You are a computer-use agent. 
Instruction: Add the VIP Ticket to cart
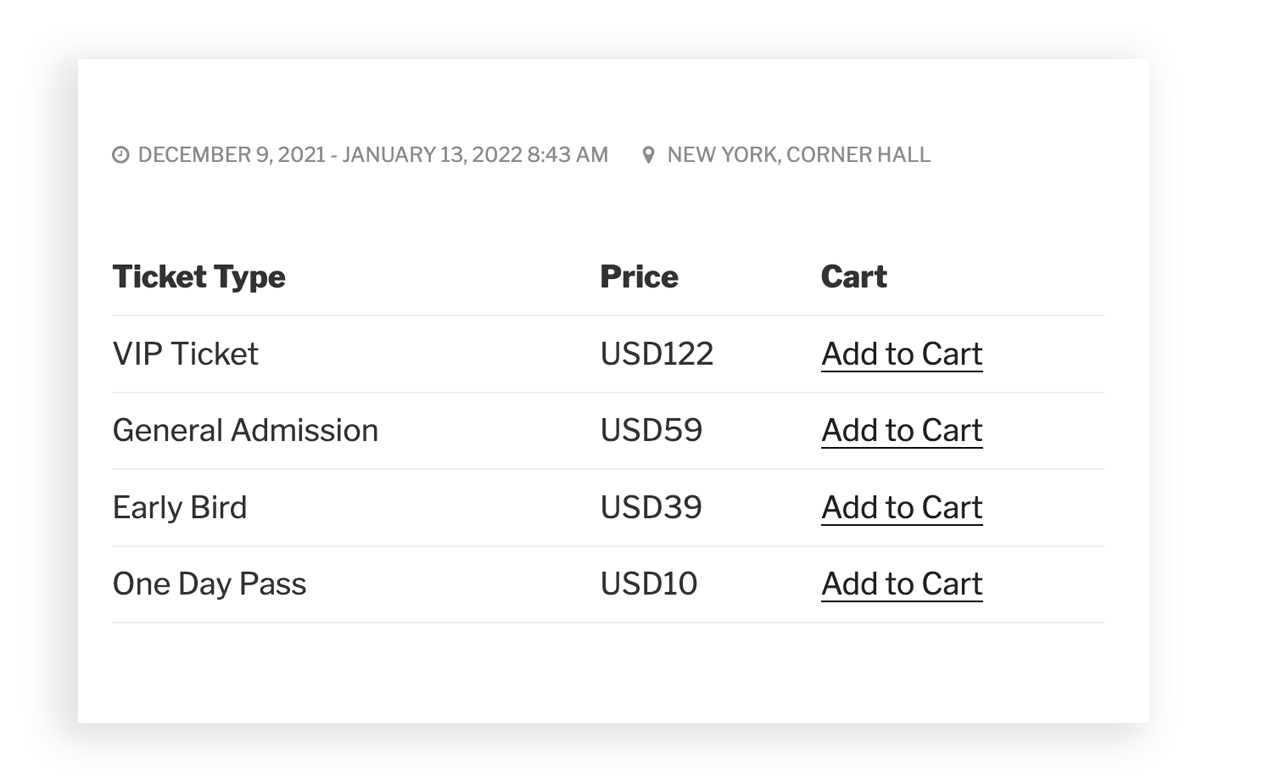click(901, 354)
